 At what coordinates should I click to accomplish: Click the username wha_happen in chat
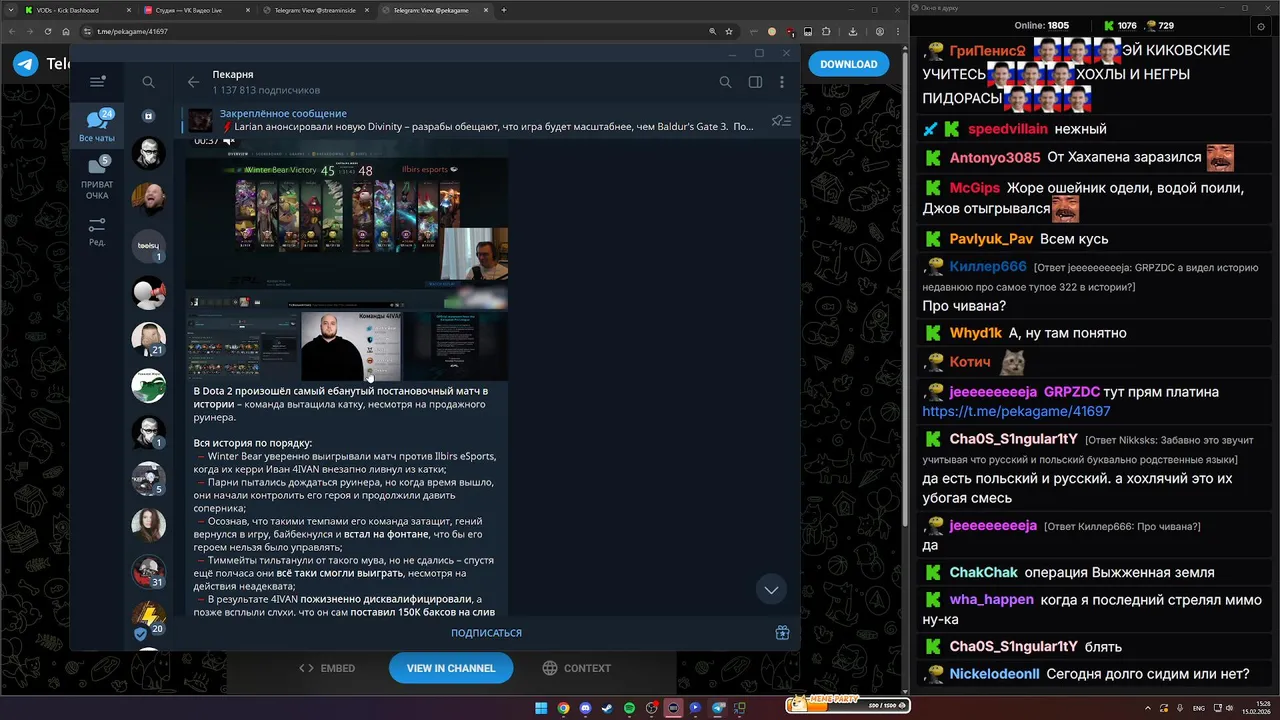[x=991, y=599]
